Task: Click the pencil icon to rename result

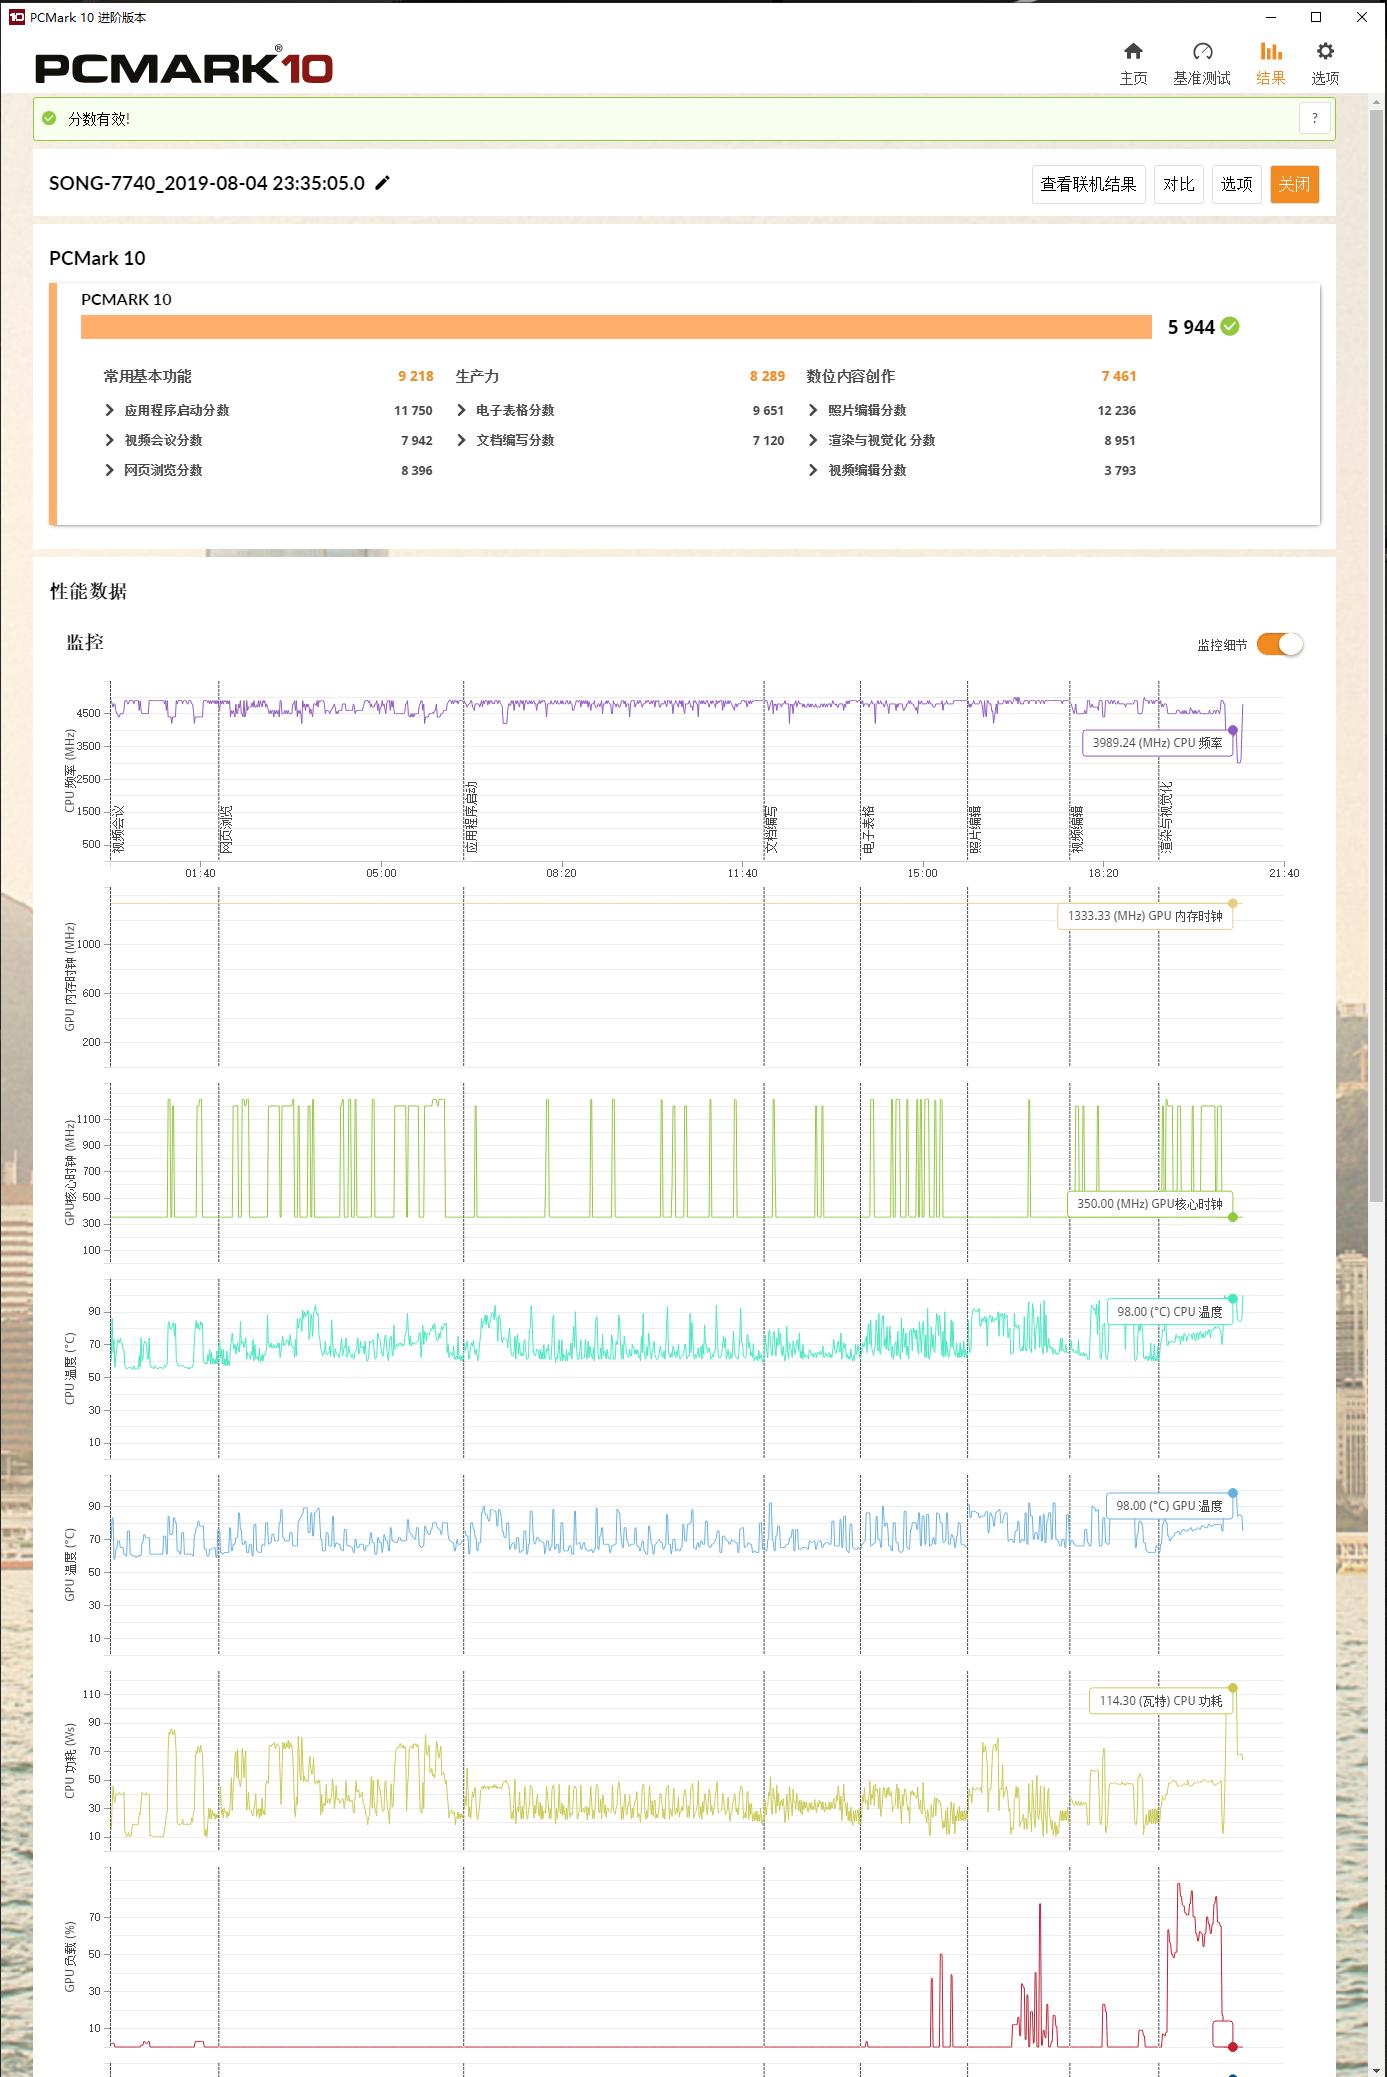Action: (382, 183)
